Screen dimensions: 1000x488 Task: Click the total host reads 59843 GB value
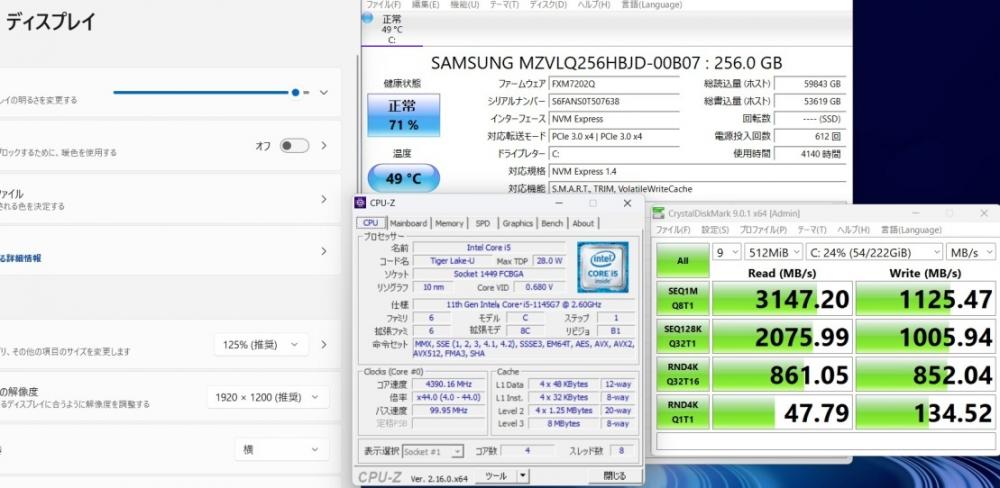click(810, 84)
